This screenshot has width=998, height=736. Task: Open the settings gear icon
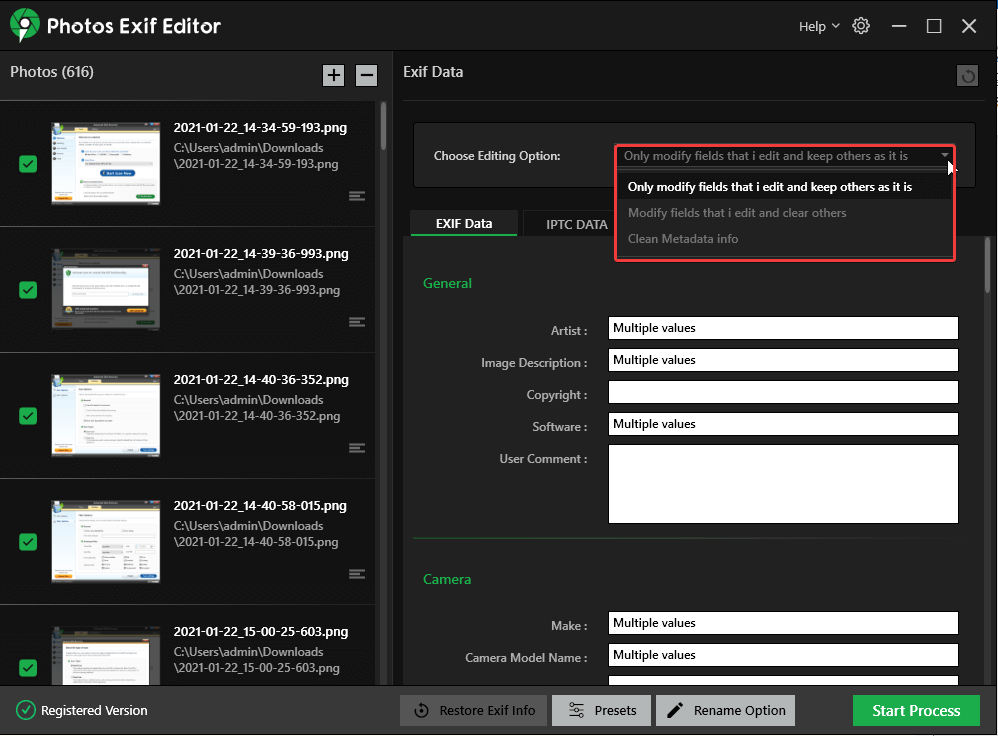point(861,26)
